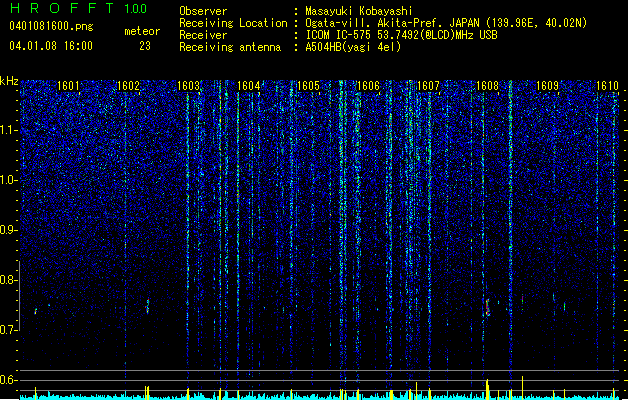
Task: Click the 1608 time marker
Action: pyautogui.click(x=487, y=86)
